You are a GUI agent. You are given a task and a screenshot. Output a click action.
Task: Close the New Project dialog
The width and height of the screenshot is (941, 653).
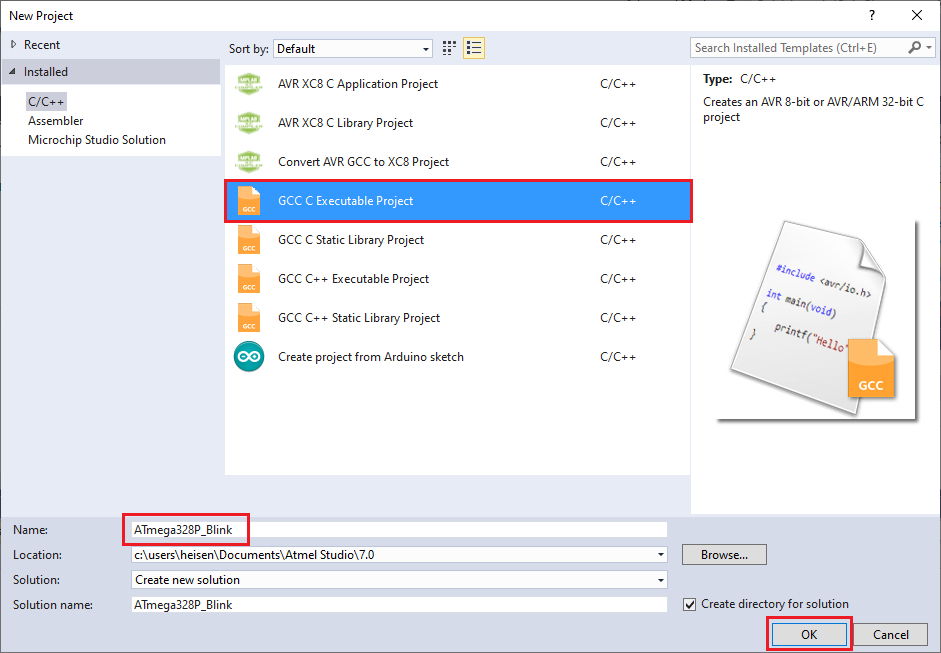tap(917, 16)
